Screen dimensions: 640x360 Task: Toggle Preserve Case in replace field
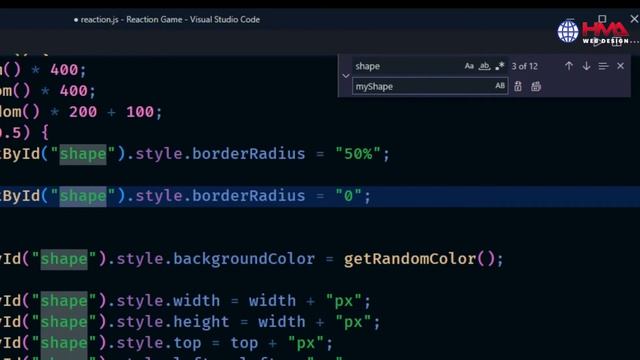[500, 86]
